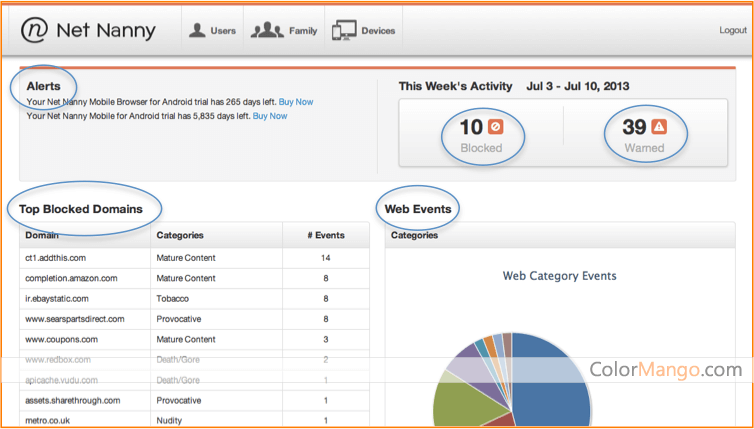This screenshot has height=429, width=754.
Task: Click www.coupons.com domain
Action: tap(61, 340)
